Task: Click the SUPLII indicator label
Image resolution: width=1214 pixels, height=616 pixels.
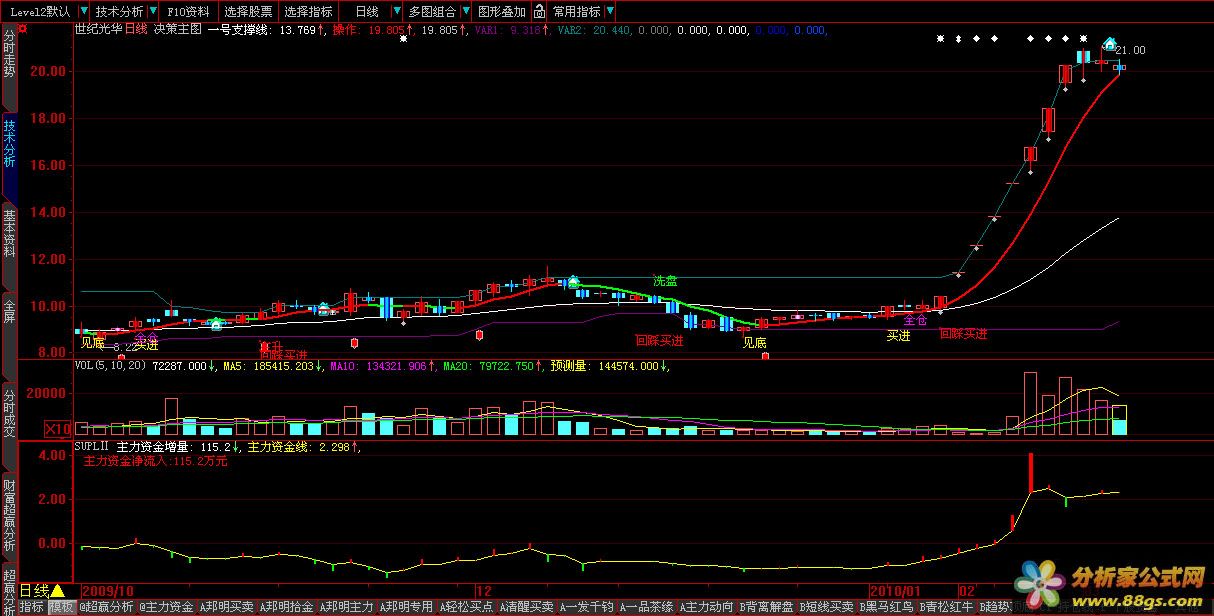Action: click(91, 448)
